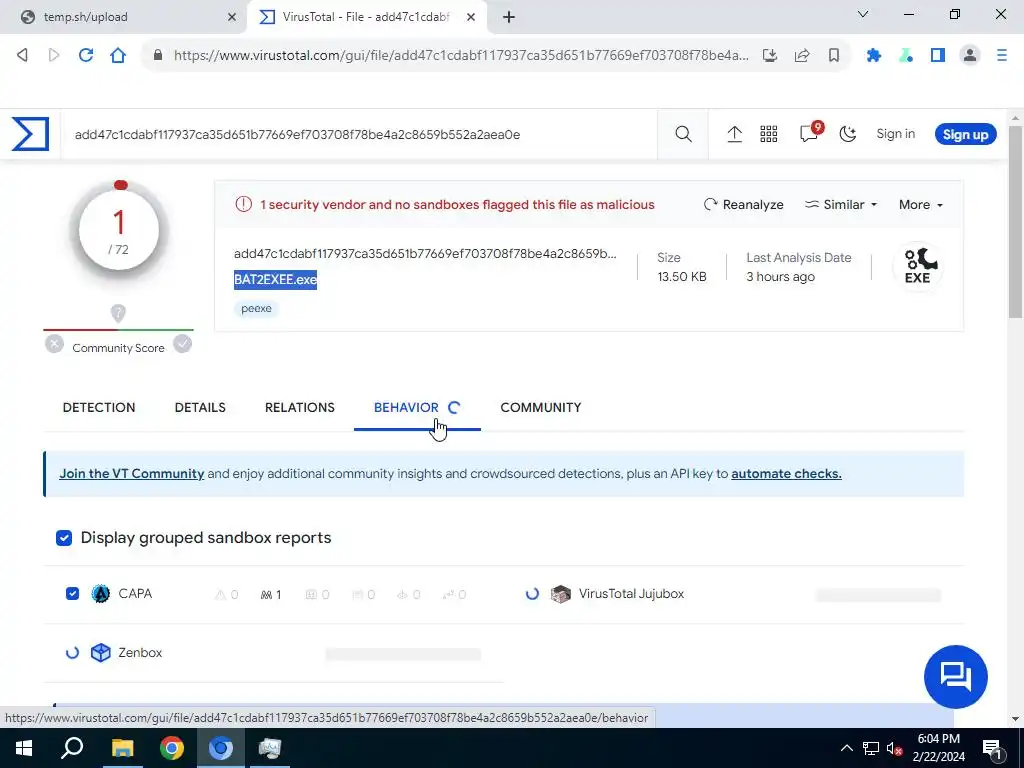Close the VirusTotal browser tab
Screen dimensions: 1024x768
tap(471, 17)
